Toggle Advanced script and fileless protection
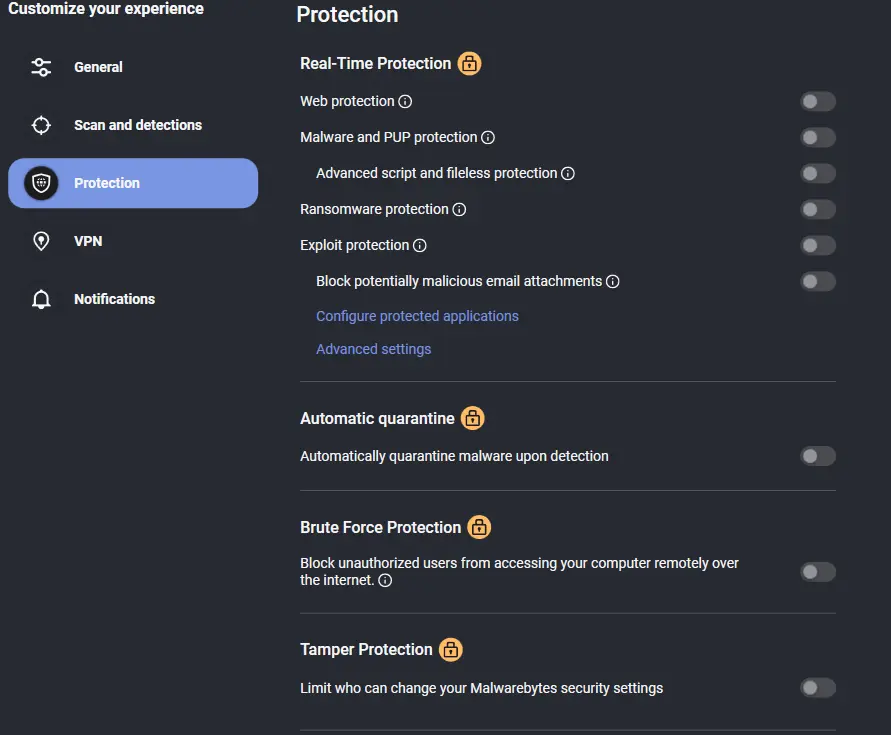Screen dimensions: 891x735 (818, 173)
